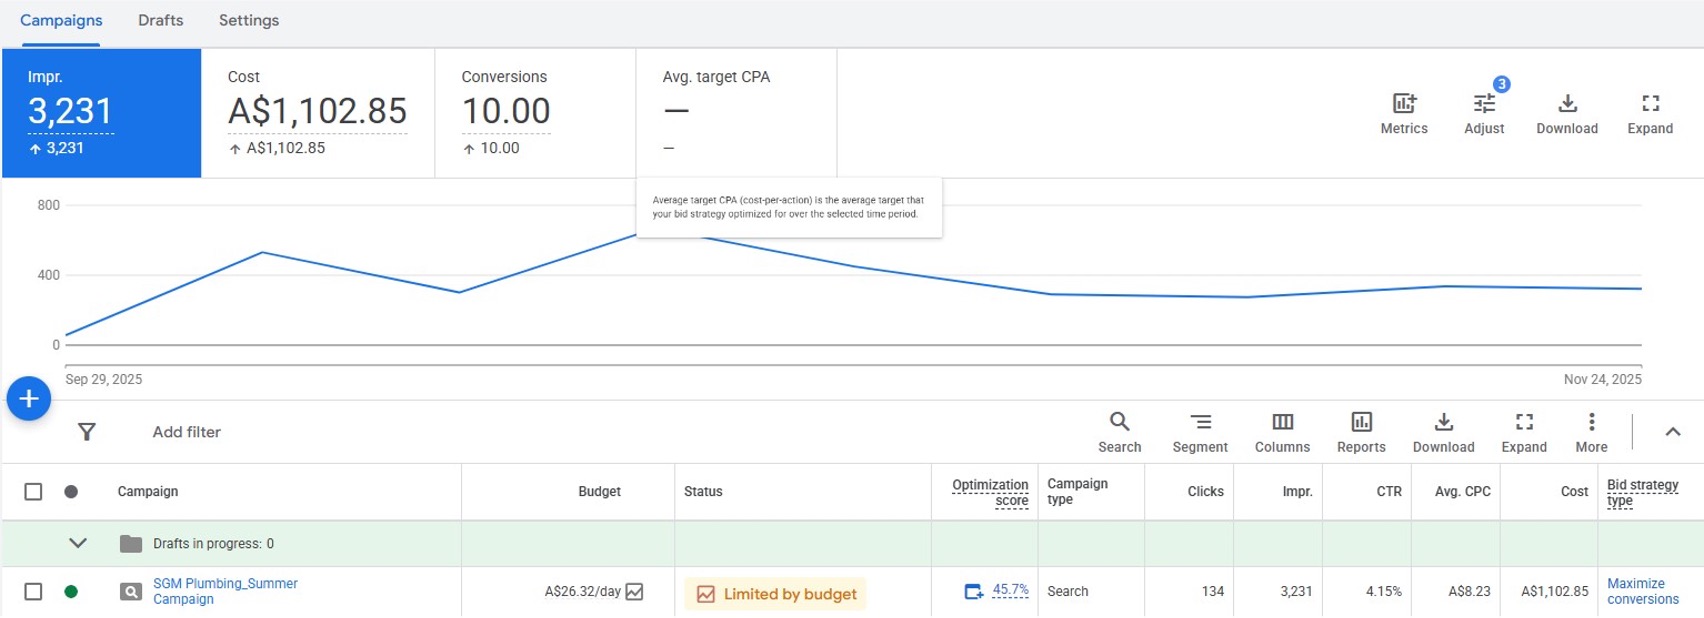
Task: Click the 4.15% CTR cell
Action: (1384, 592)
